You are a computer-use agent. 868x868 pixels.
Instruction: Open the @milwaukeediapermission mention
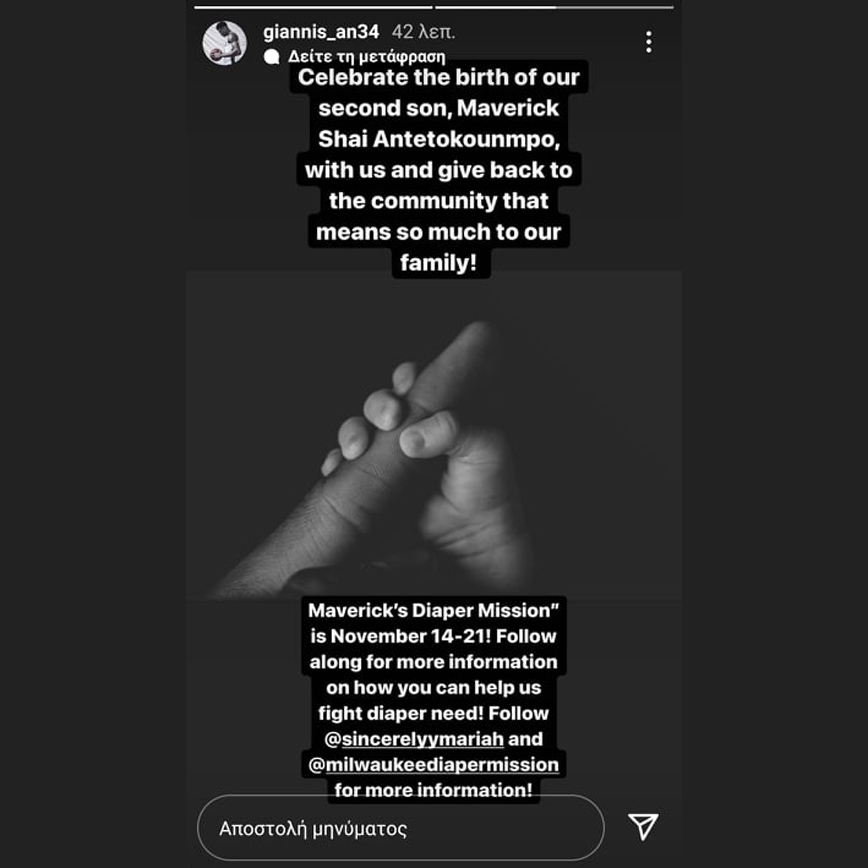click(x=433, y=764)
